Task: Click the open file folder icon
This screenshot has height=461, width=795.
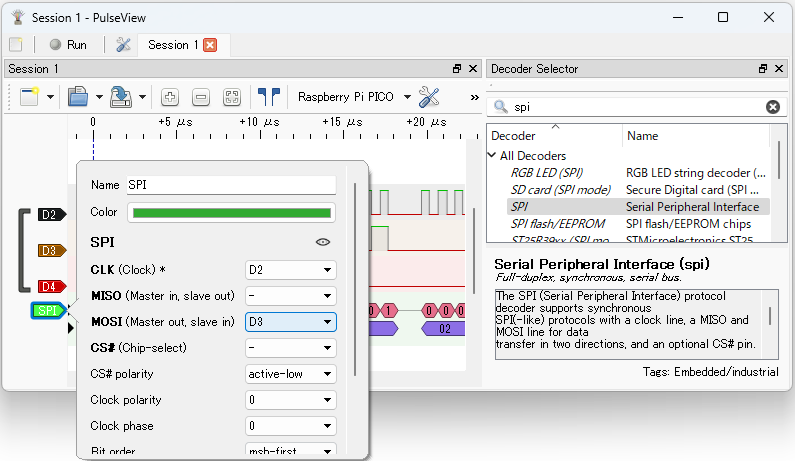Action: (78, 96)
